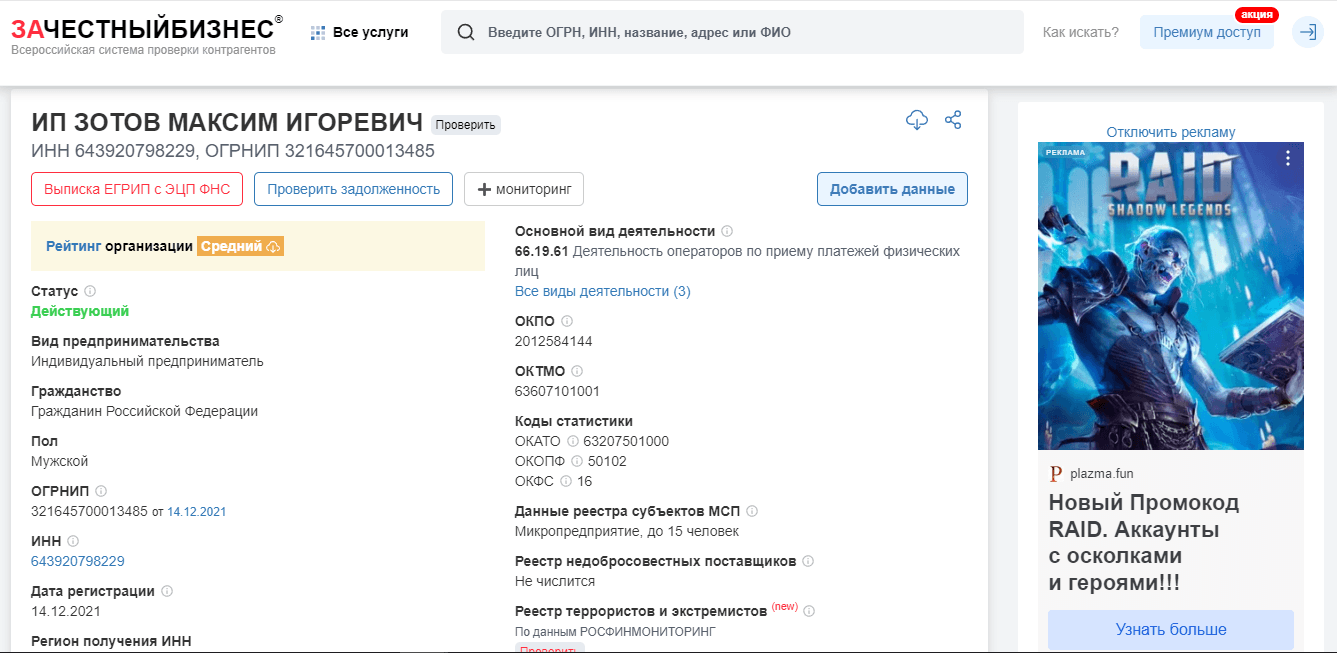Click the Отключить рекламу link
Image resolution: width=1337 pixels, height=653 pixels.
pos(1170,132)
